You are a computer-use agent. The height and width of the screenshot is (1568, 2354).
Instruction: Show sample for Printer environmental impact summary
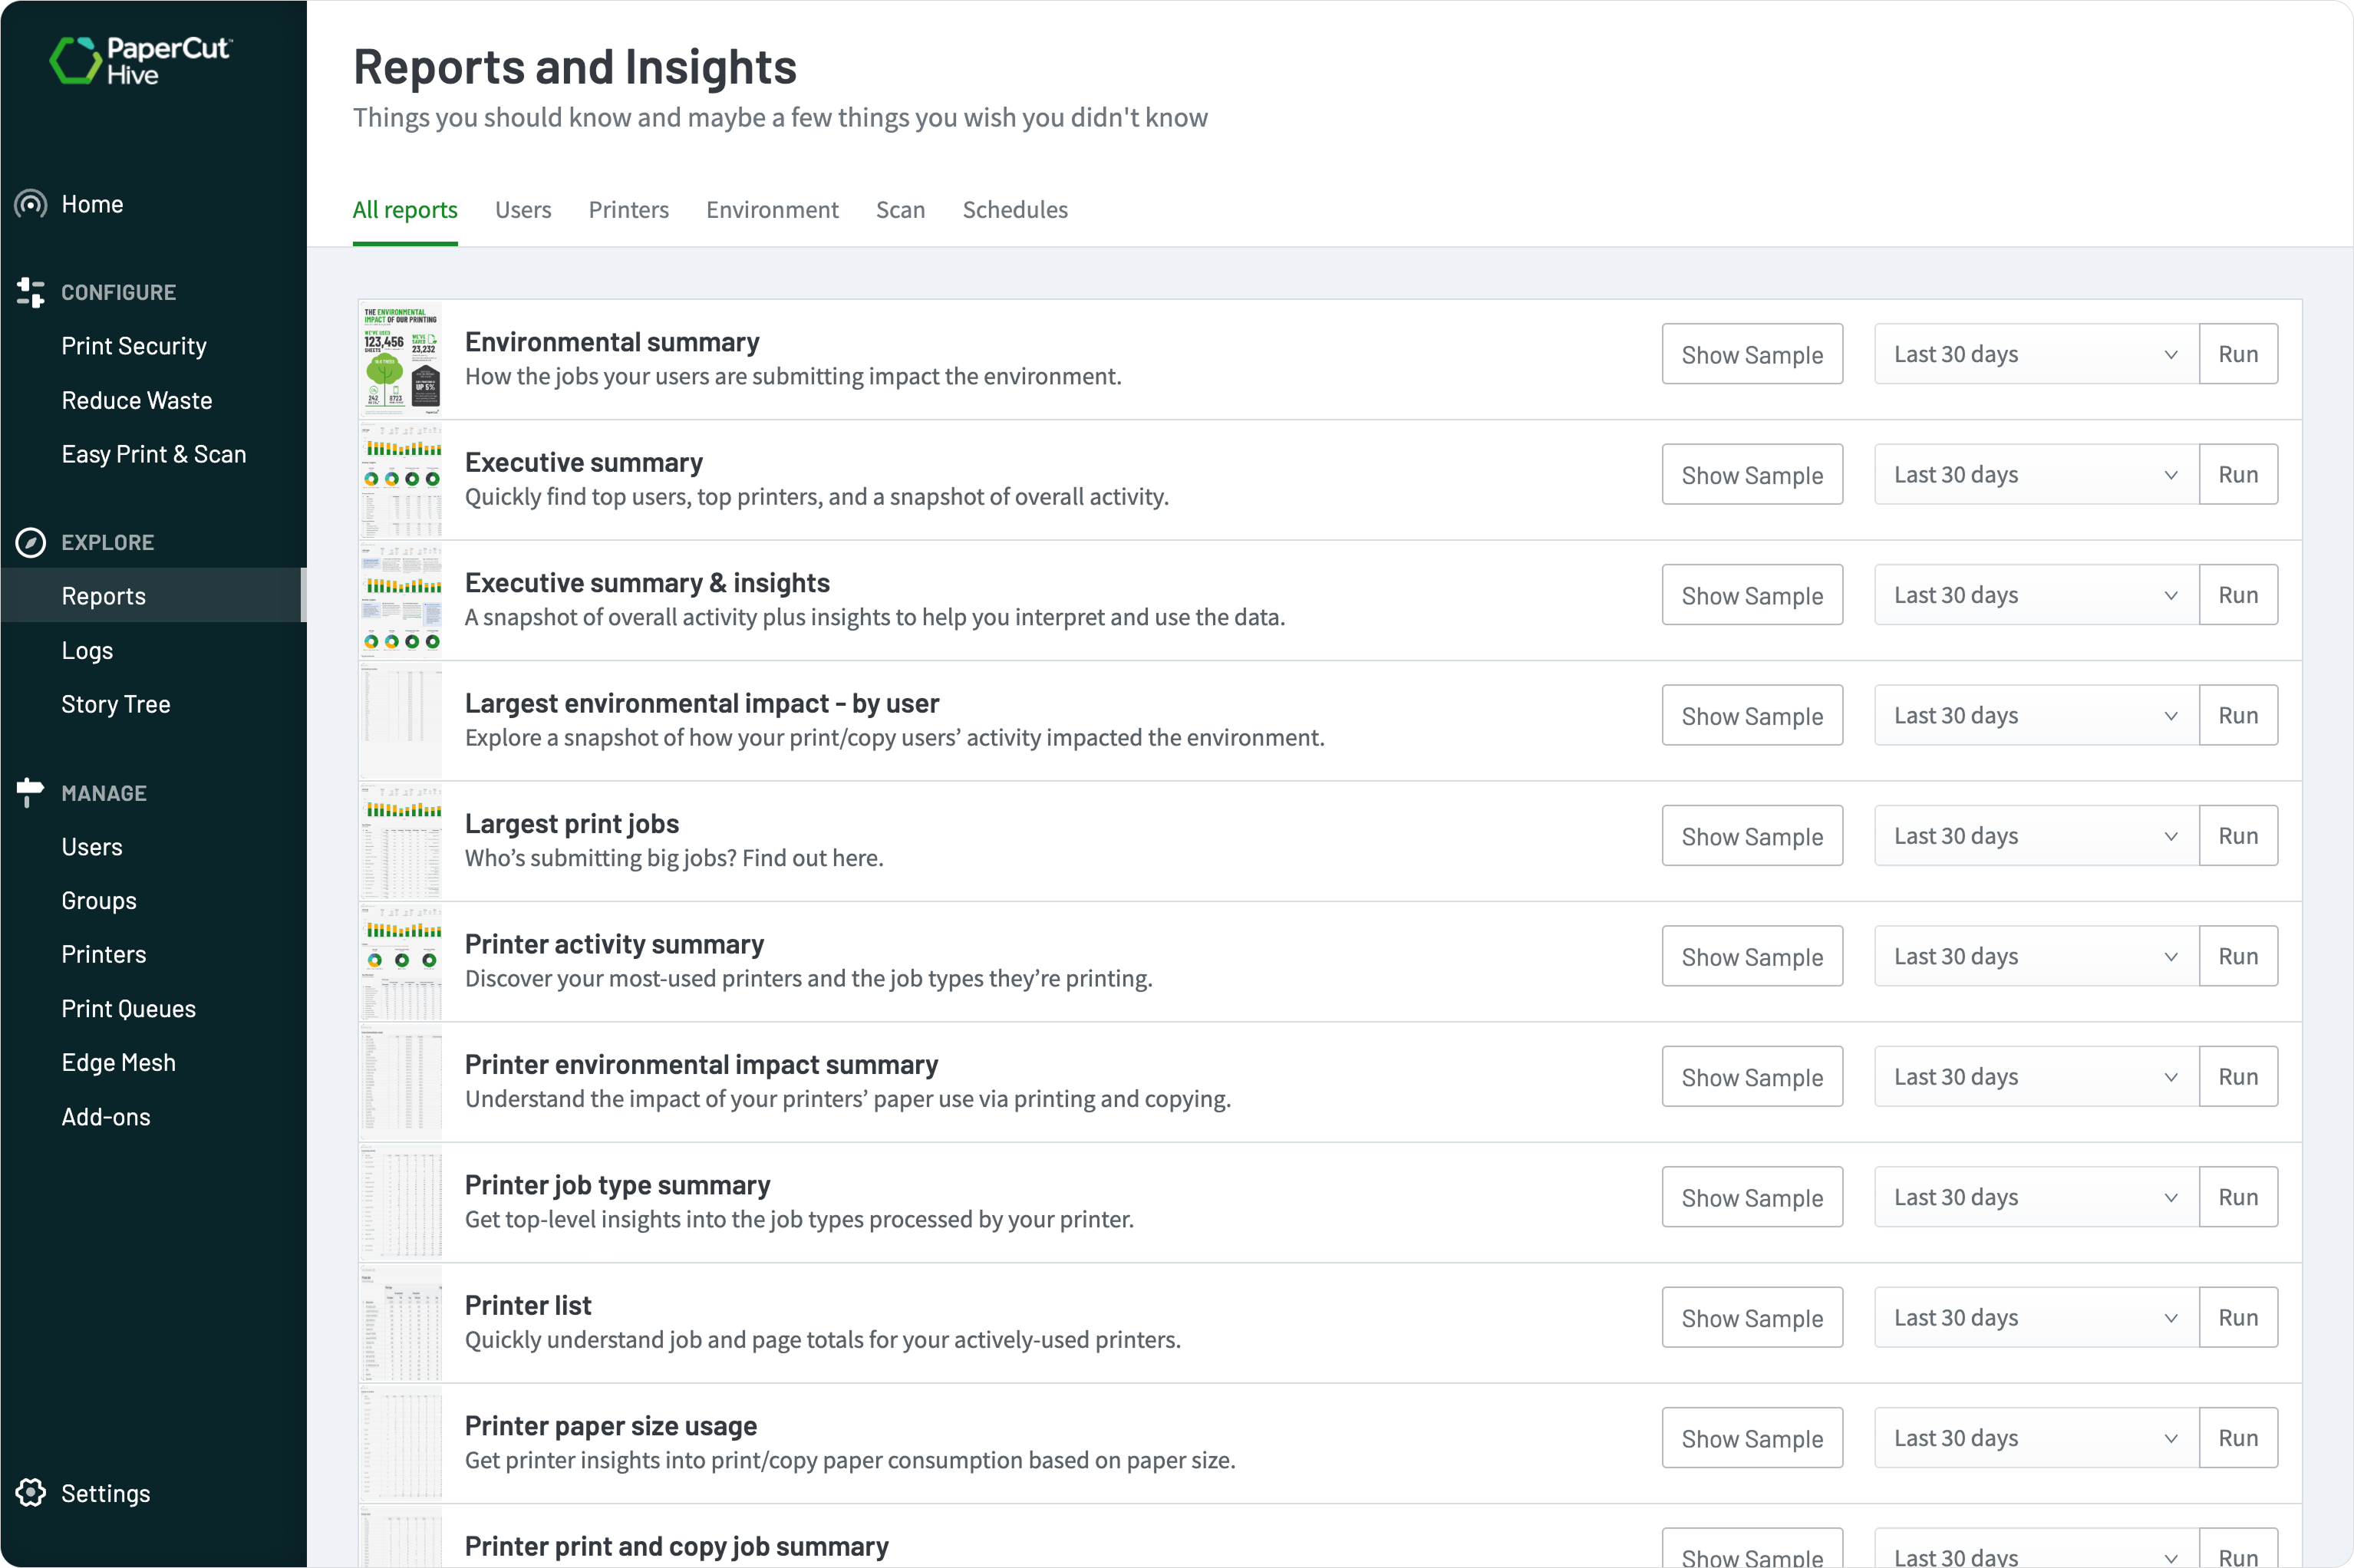(1752, 1077)
